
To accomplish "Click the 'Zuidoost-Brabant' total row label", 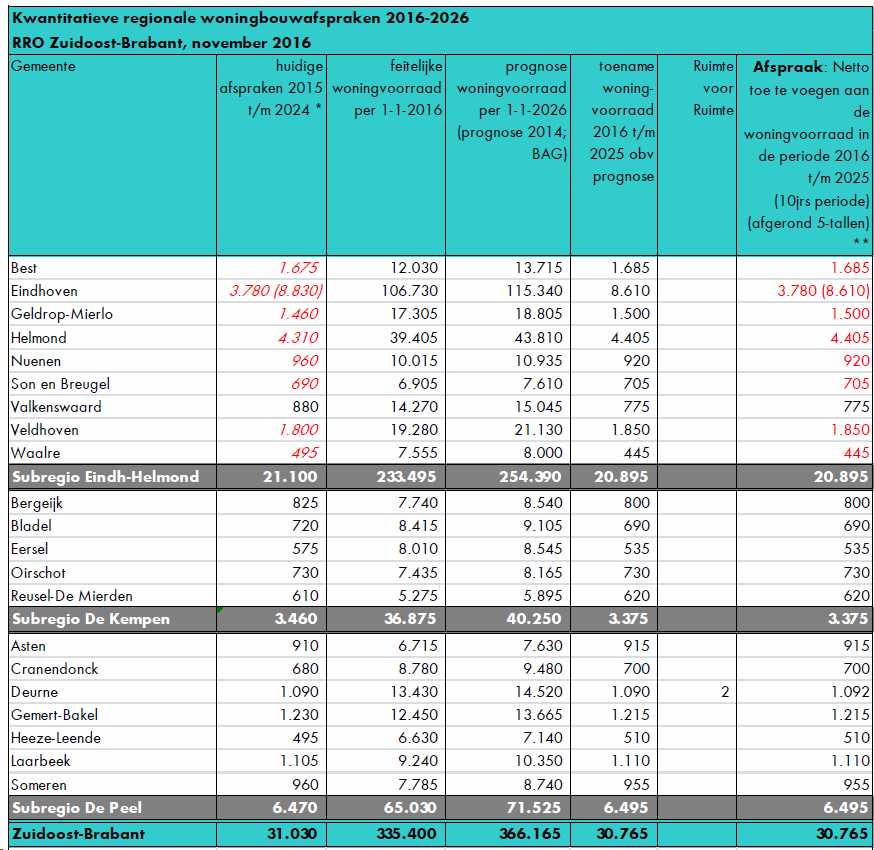I will pyautogui.click(x=78, y=833).
